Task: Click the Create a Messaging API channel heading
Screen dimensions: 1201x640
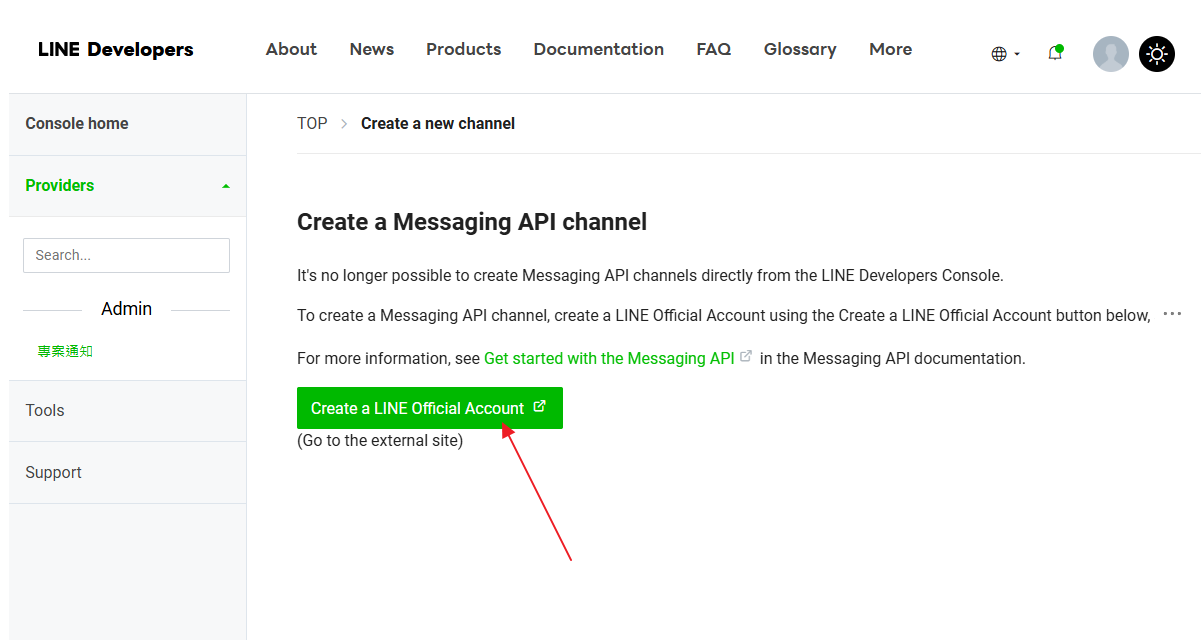Action: click(472, 222)
